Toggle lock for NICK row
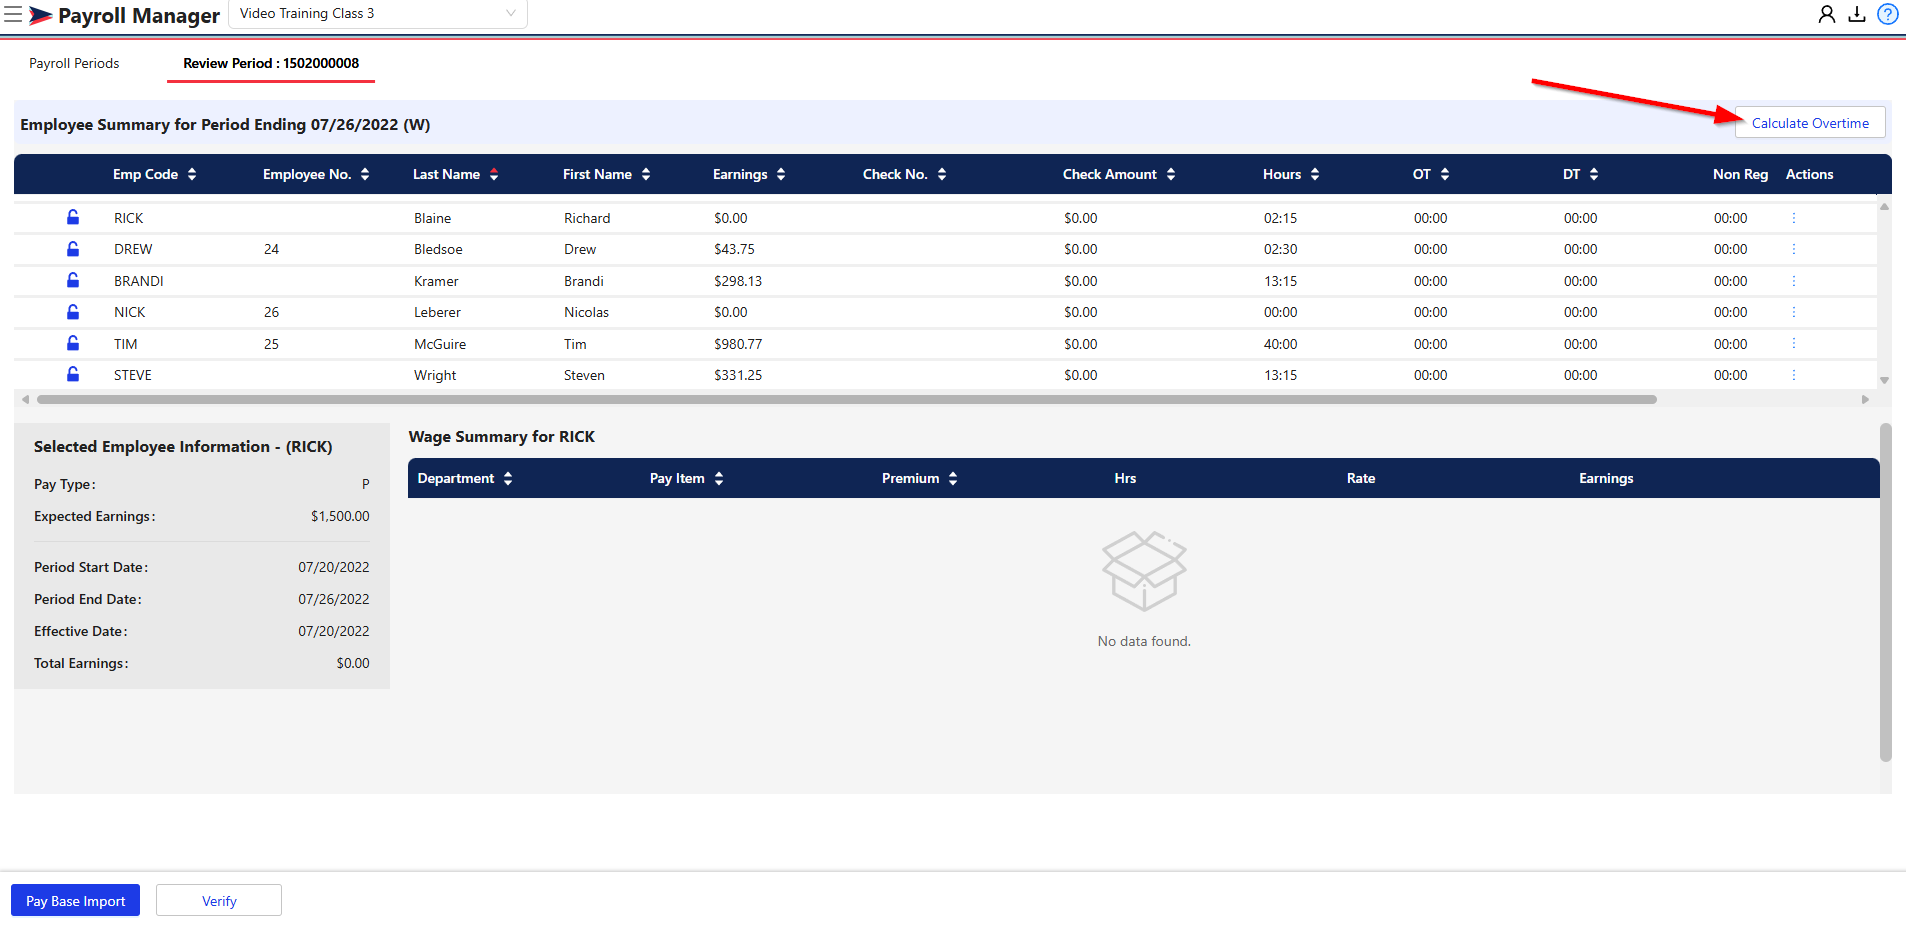This screenshot has width=1906, height=934. (73, 312)
